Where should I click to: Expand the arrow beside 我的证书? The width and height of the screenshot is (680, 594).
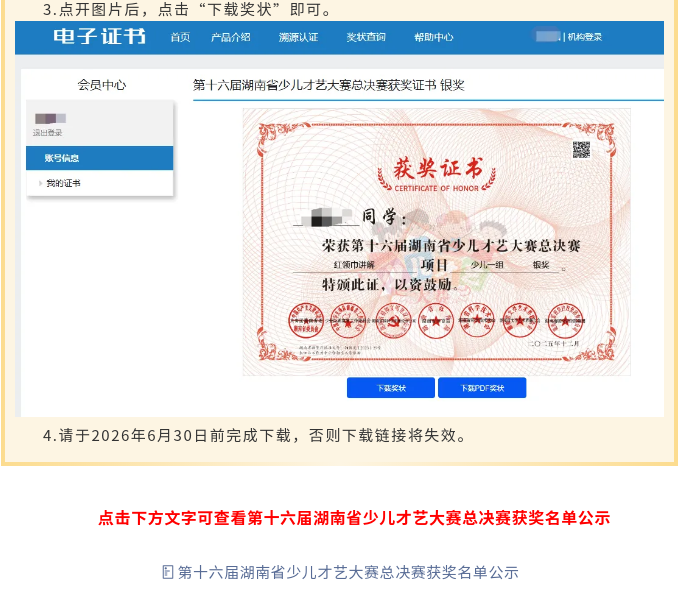click(x=40, y=183)
